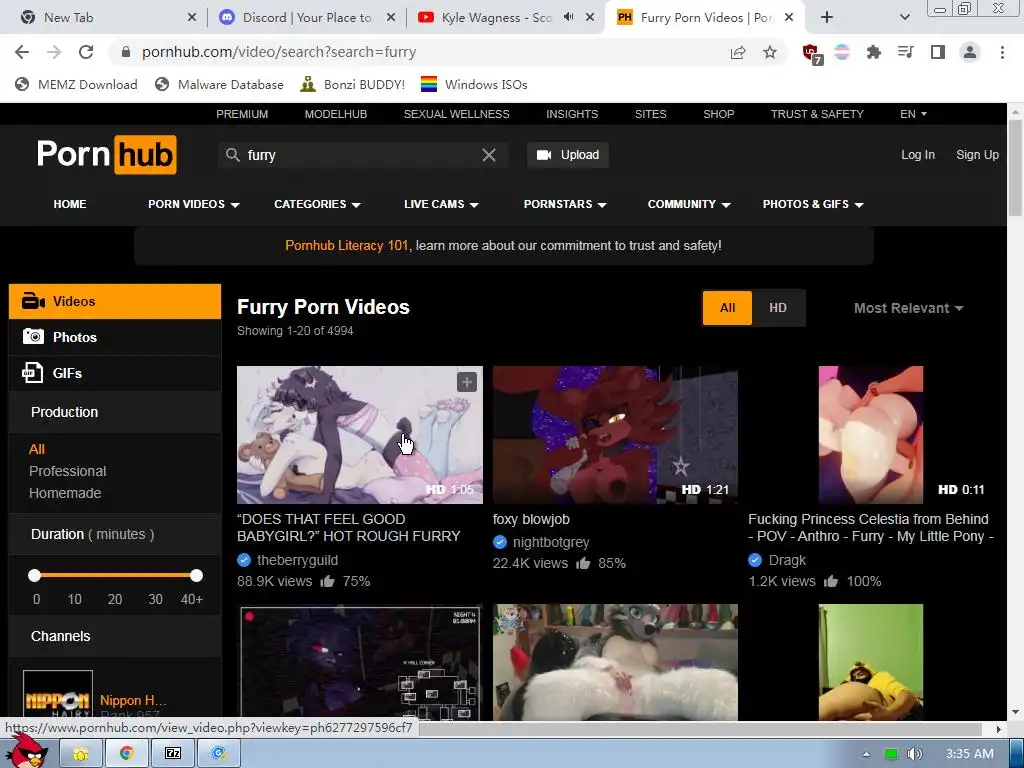
Task: Click the Chrome icon in the taskbar
Action: pyautogui.click(x=127, y=754)
